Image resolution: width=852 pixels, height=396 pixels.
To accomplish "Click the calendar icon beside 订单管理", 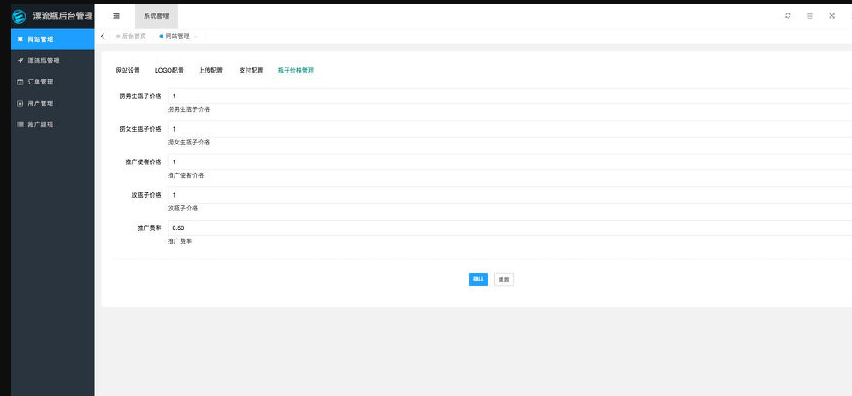I will pos(20,82).
